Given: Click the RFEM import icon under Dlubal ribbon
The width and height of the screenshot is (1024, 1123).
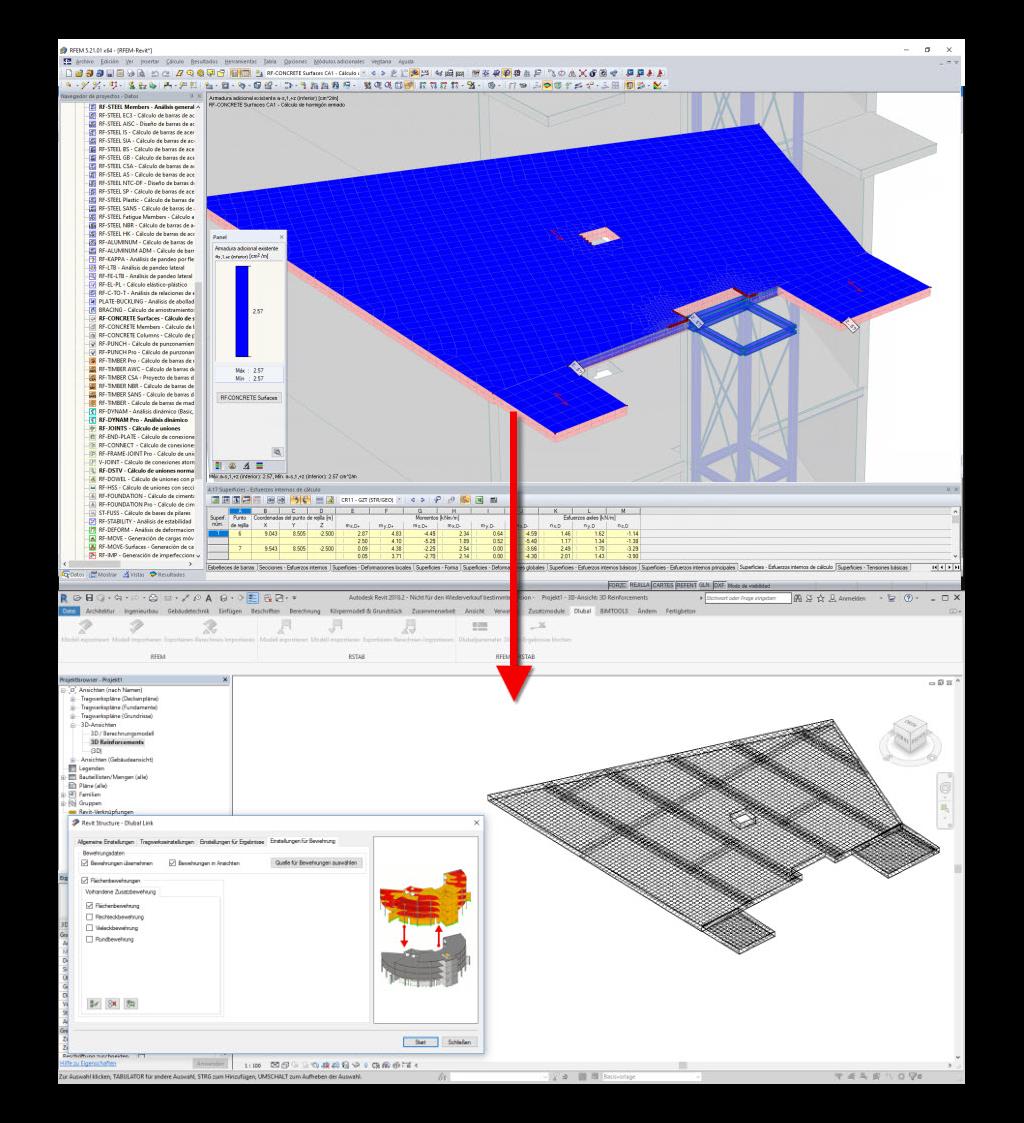Looking at the screenshot, I should point(137,626).
